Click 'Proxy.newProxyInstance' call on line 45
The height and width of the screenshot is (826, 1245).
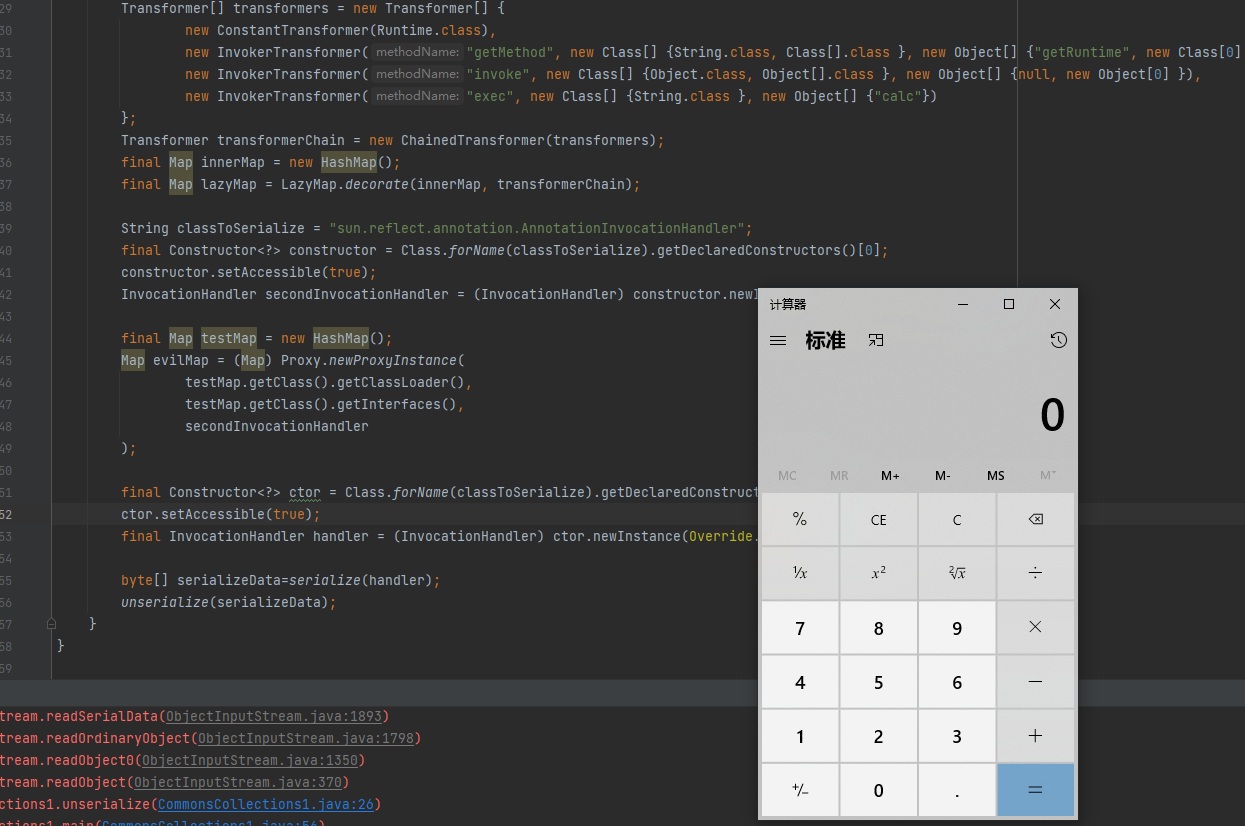tap(369, 360)
